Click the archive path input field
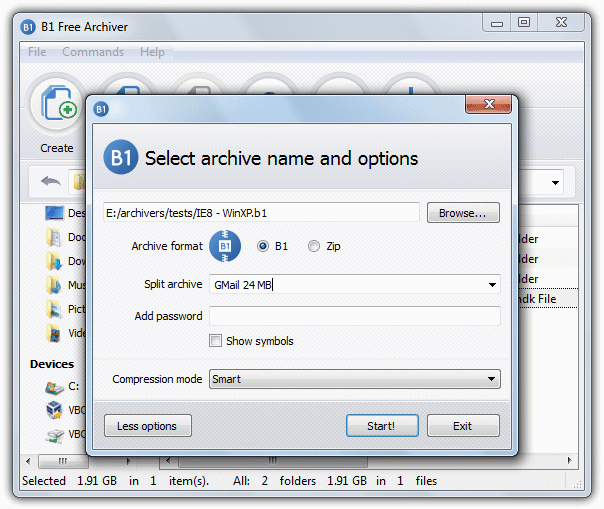Screen dimensions: 604x509 [261, 212]
